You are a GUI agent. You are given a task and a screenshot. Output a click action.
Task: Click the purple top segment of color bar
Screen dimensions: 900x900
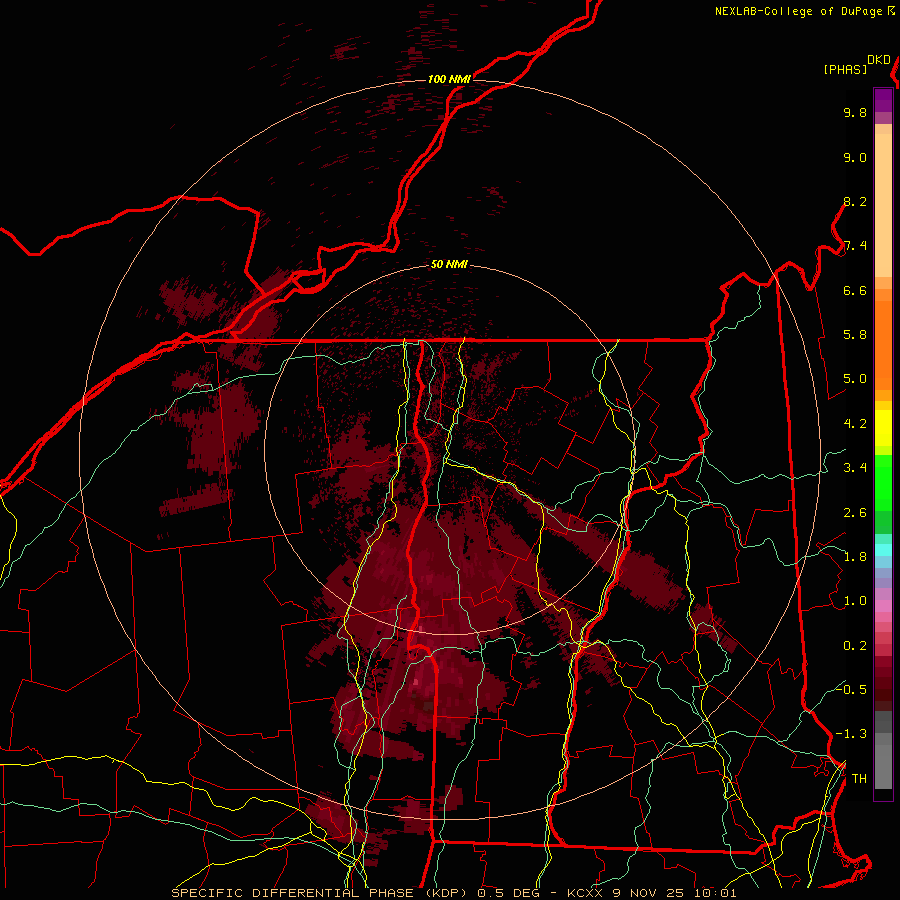(x=883, y=100)
